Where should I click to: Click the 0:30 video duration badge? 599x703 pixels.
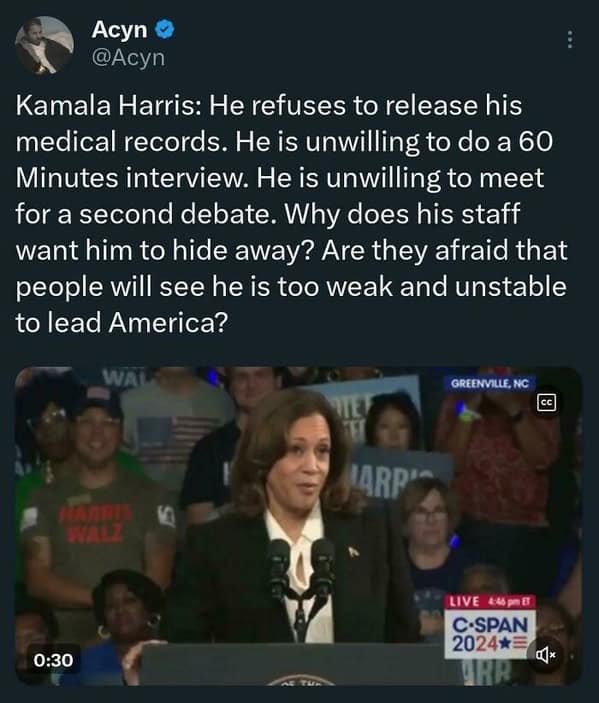click(53, 660)
